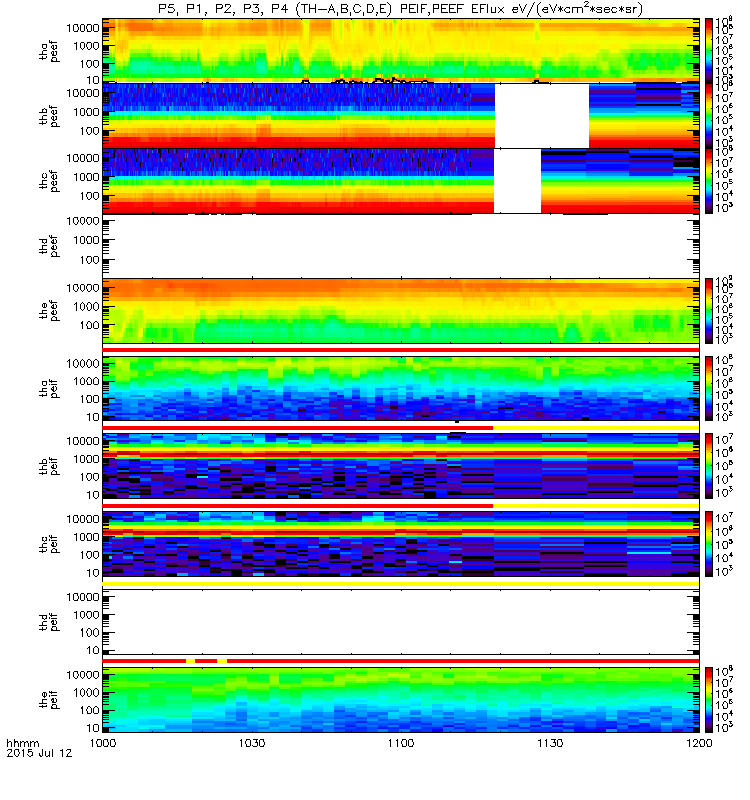Click the 100 tick label of thc peef

pyautogui.click(x=90, y=196)
